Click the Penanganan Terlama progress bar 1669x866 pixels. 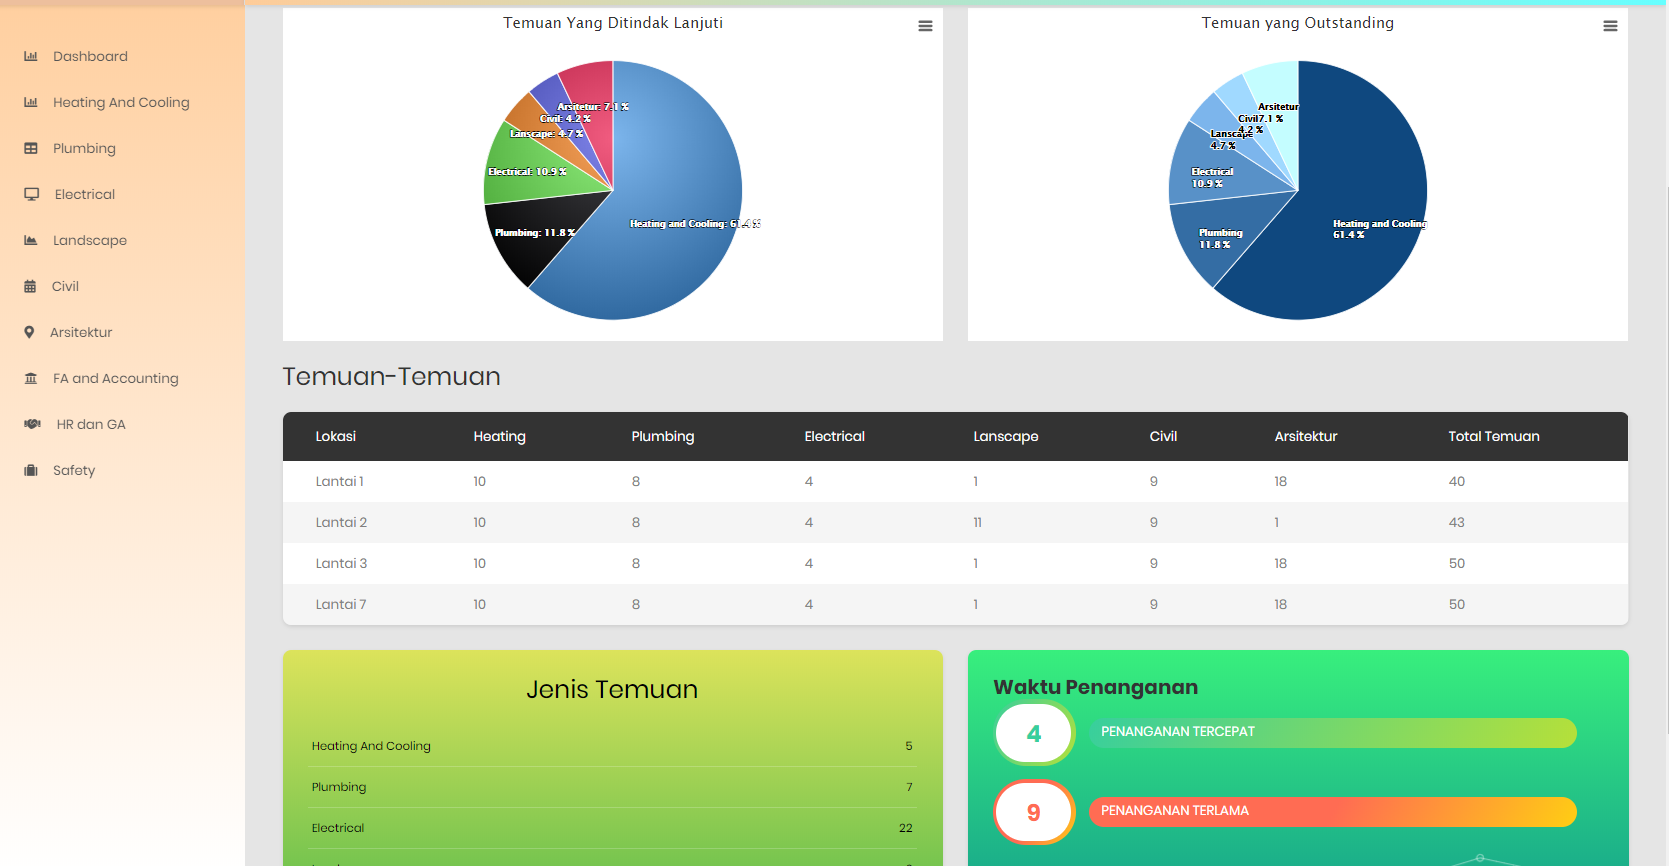pos(1333,812)
